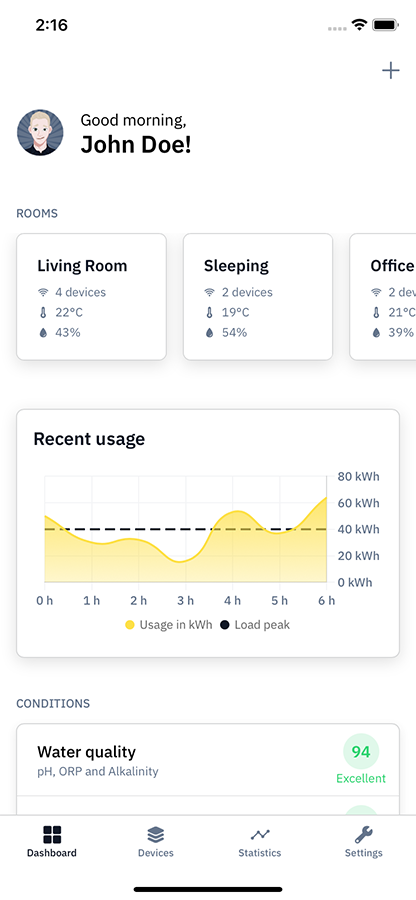This screenshot has width=416, height=900.
Task: Toggle Load peak legend item
Action: pos(255,624)
